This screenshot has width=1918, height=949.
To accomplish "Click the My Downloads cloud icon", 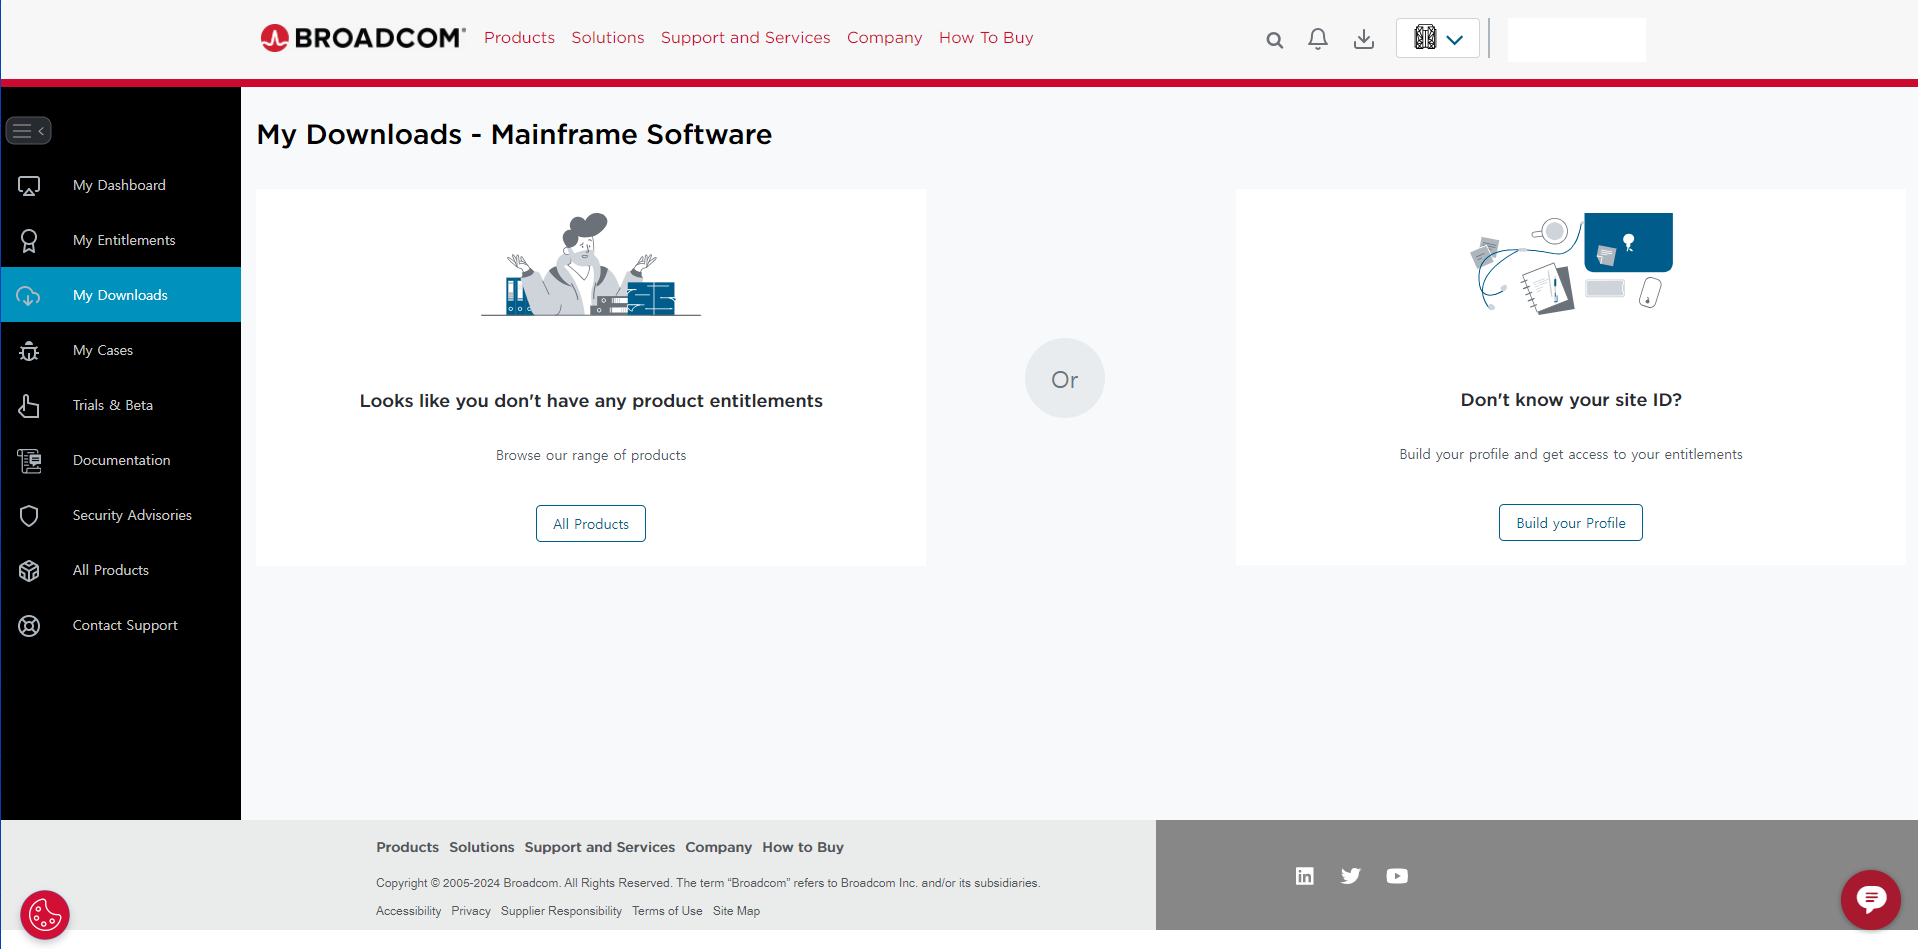I will (x=29, y=296).
